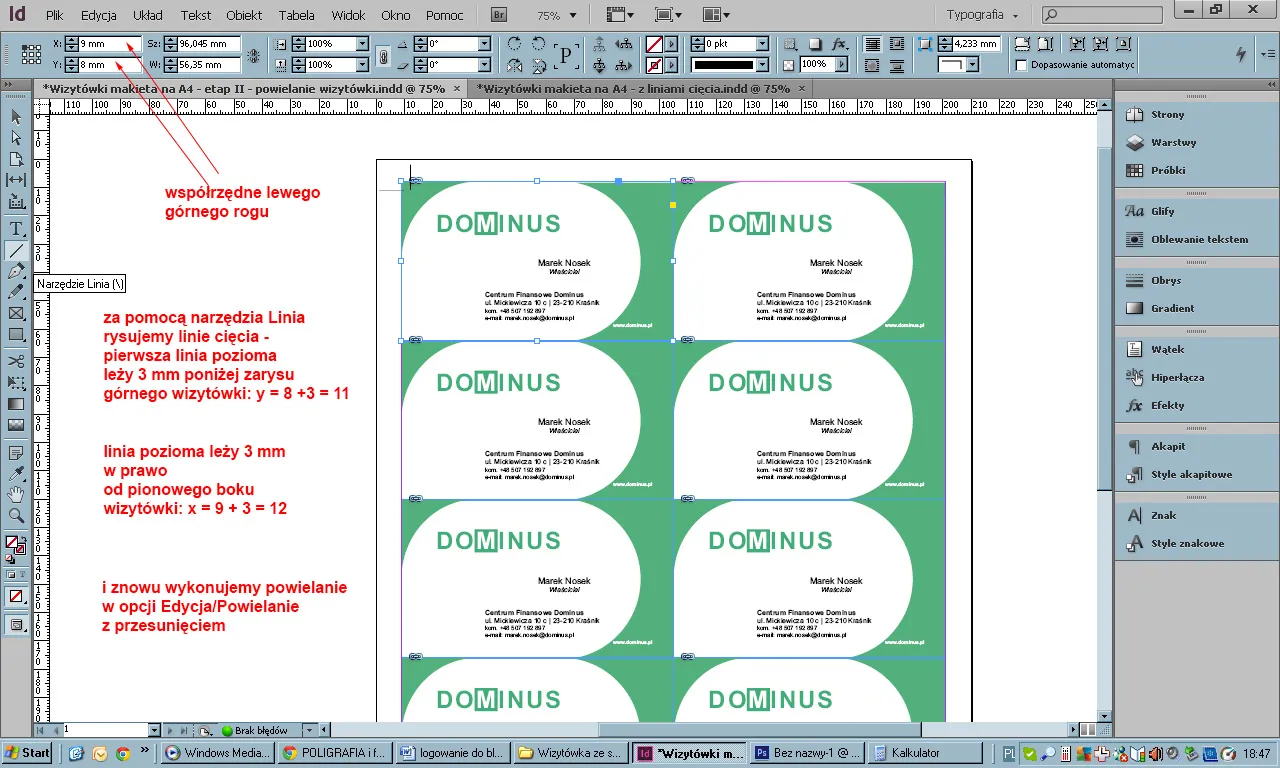Select the Type tool in the toolbox
Screen dimensions: 1280x768
coord(16,229)
